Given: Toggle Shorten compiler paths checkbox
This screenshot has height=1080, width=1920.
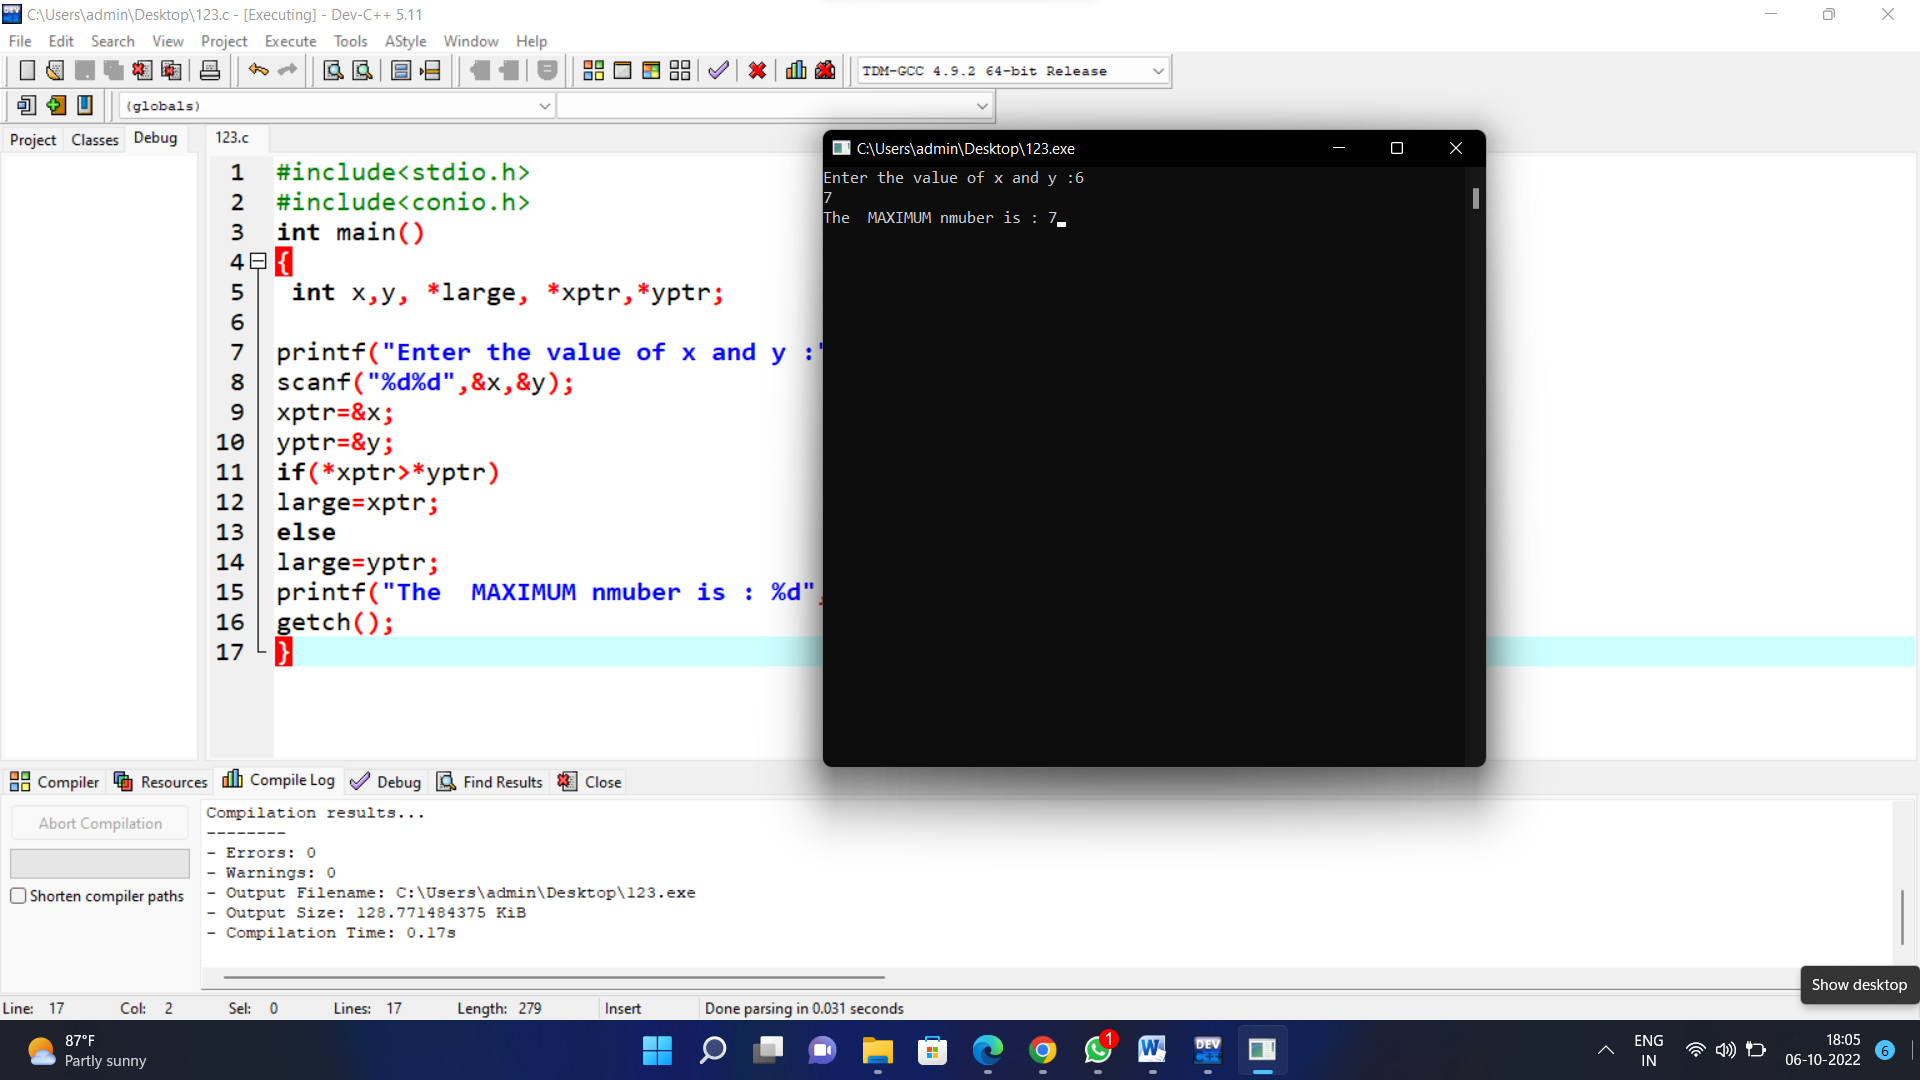Looking at the screenshot, I should pos(18,896).
